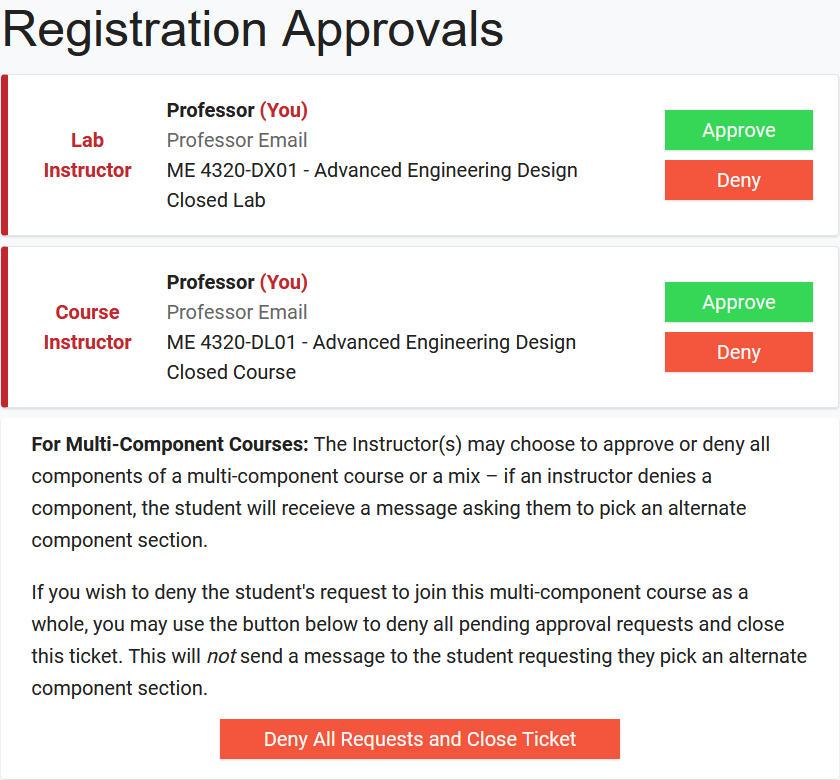The width and height of the screenshot is (840, 780).
Task: Approve the Lab Instructor request
Action: [738, 131]
